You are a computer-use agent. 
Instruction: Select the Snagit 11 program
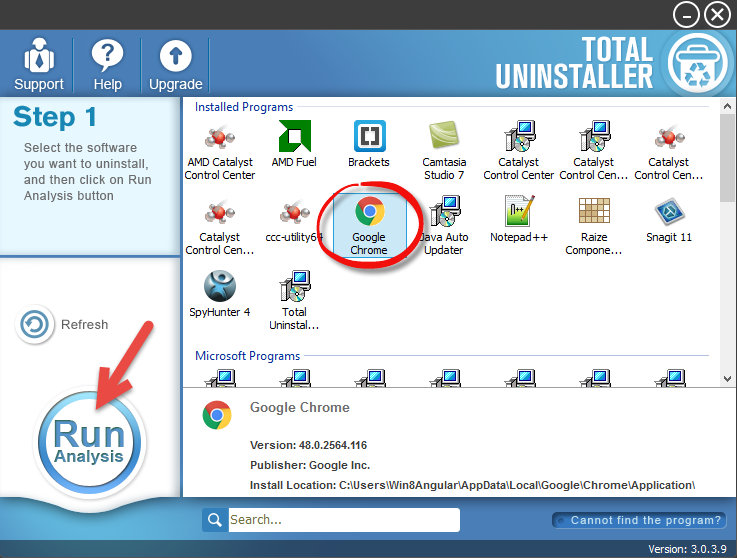(x=669, y=219)
